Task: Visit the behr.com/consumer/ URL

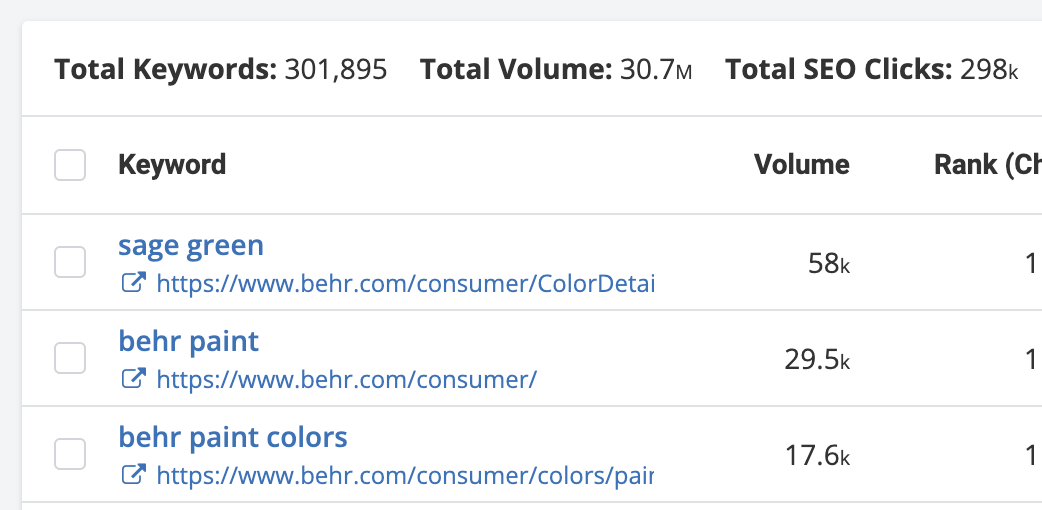Action: (x=346, y=380)
